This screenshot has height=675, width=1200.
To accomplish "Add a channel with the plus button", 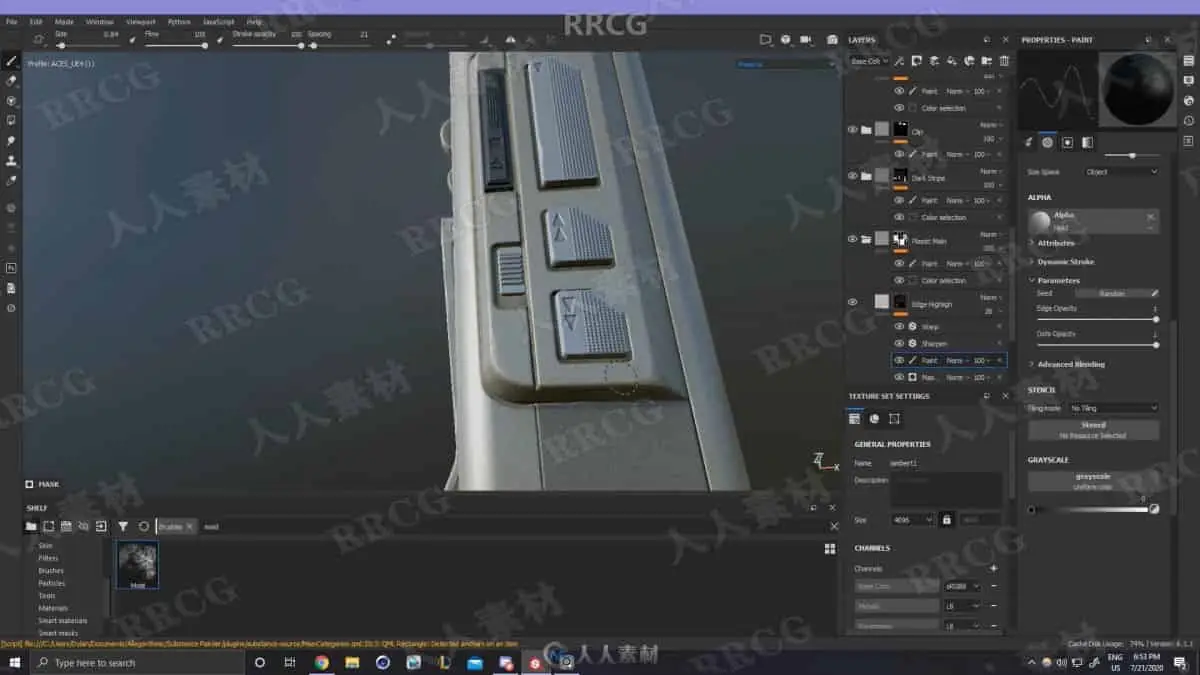I will pos(993,568).
